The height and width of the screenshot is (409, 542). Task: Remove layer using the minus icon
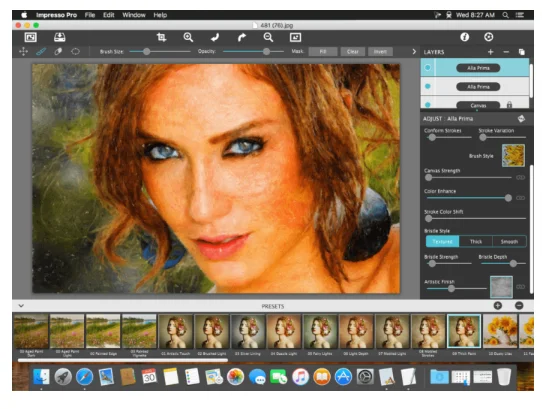506,52
